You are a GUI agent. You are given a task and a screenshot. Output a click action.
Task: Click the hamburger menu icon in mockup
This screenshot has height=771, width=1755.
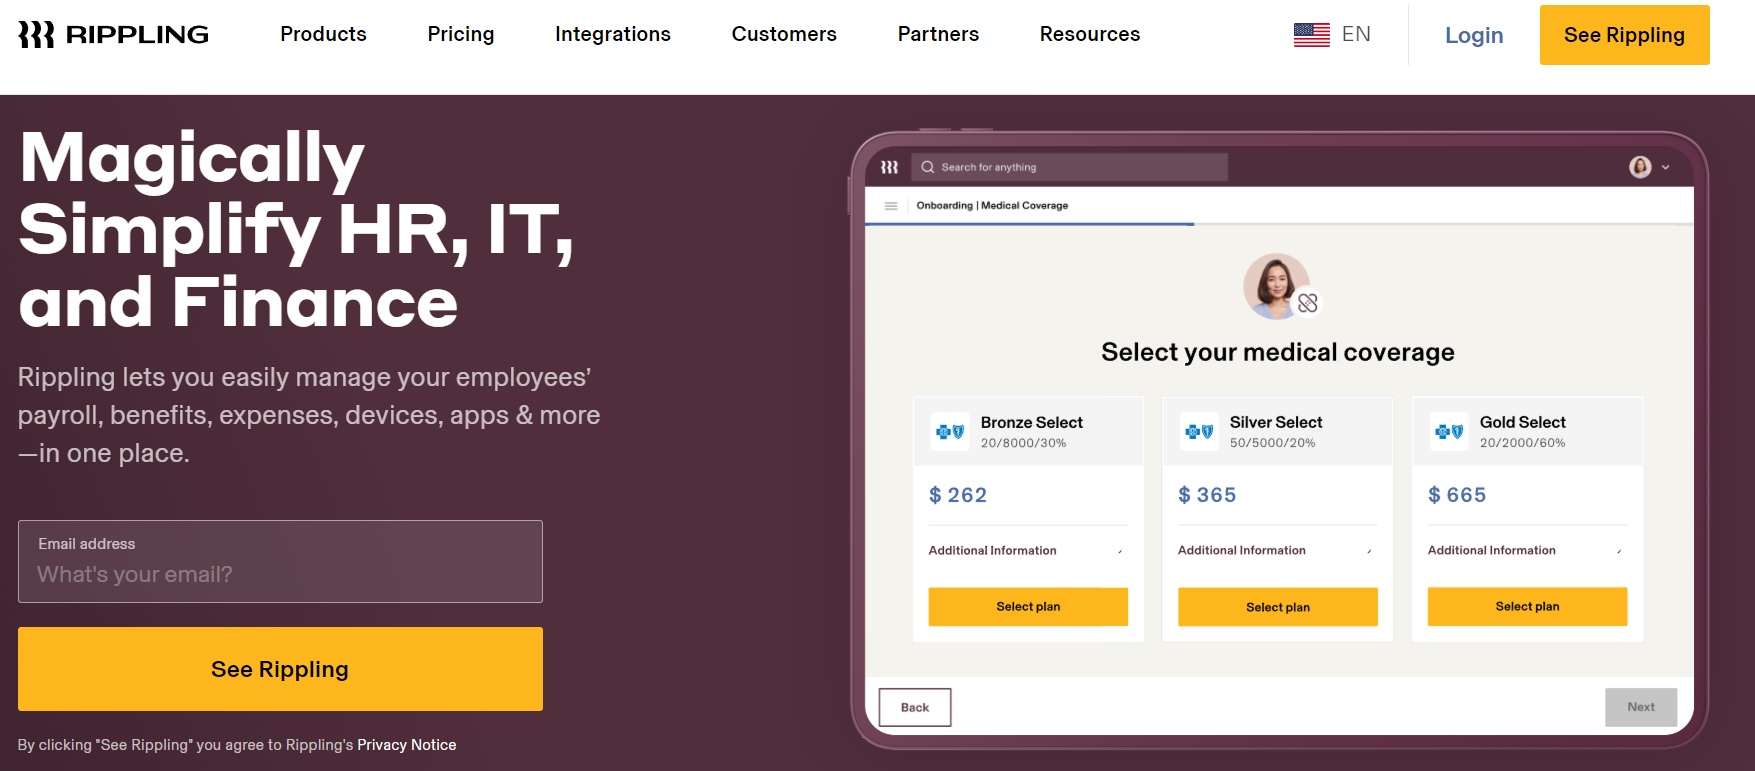(891, 206)
